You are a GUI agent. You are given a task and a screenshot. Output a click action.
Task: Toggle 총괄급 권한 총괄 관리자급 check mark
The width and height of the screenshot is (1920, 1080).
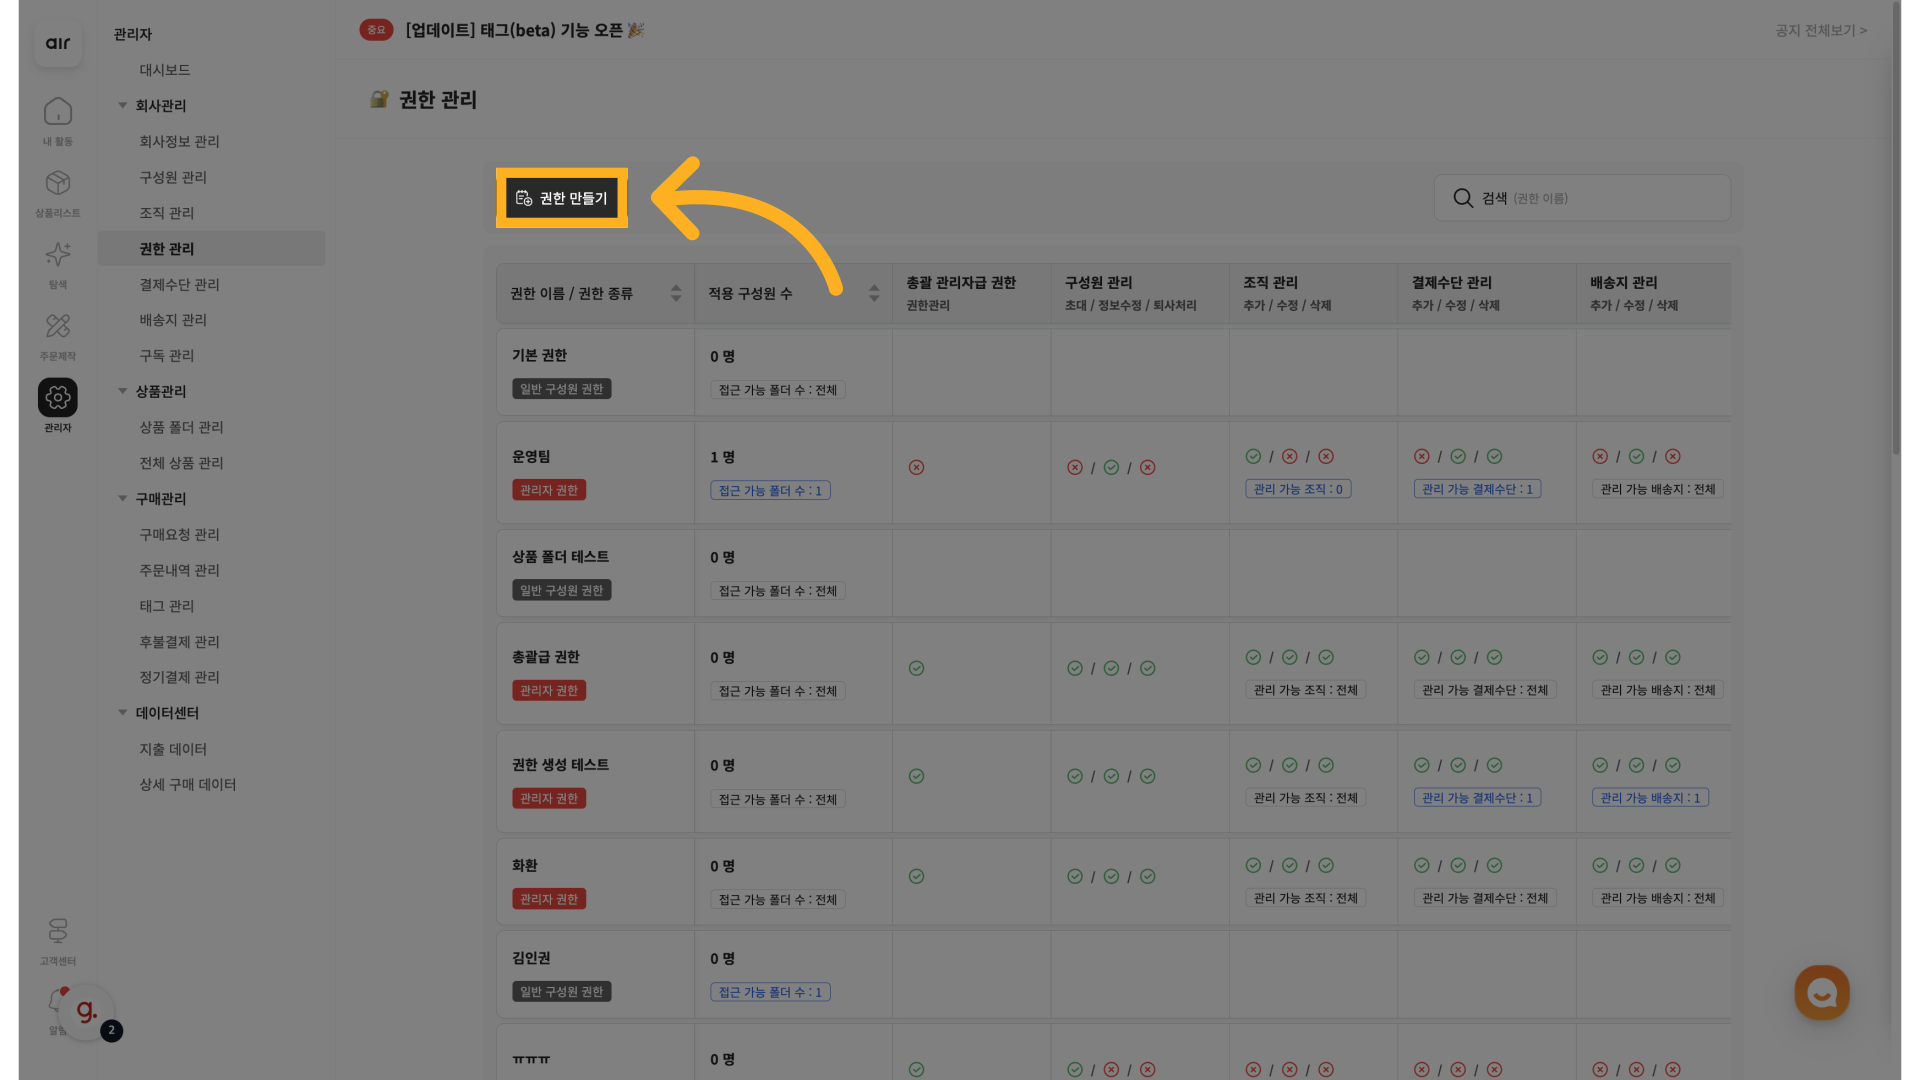click(x=916, y=668)
